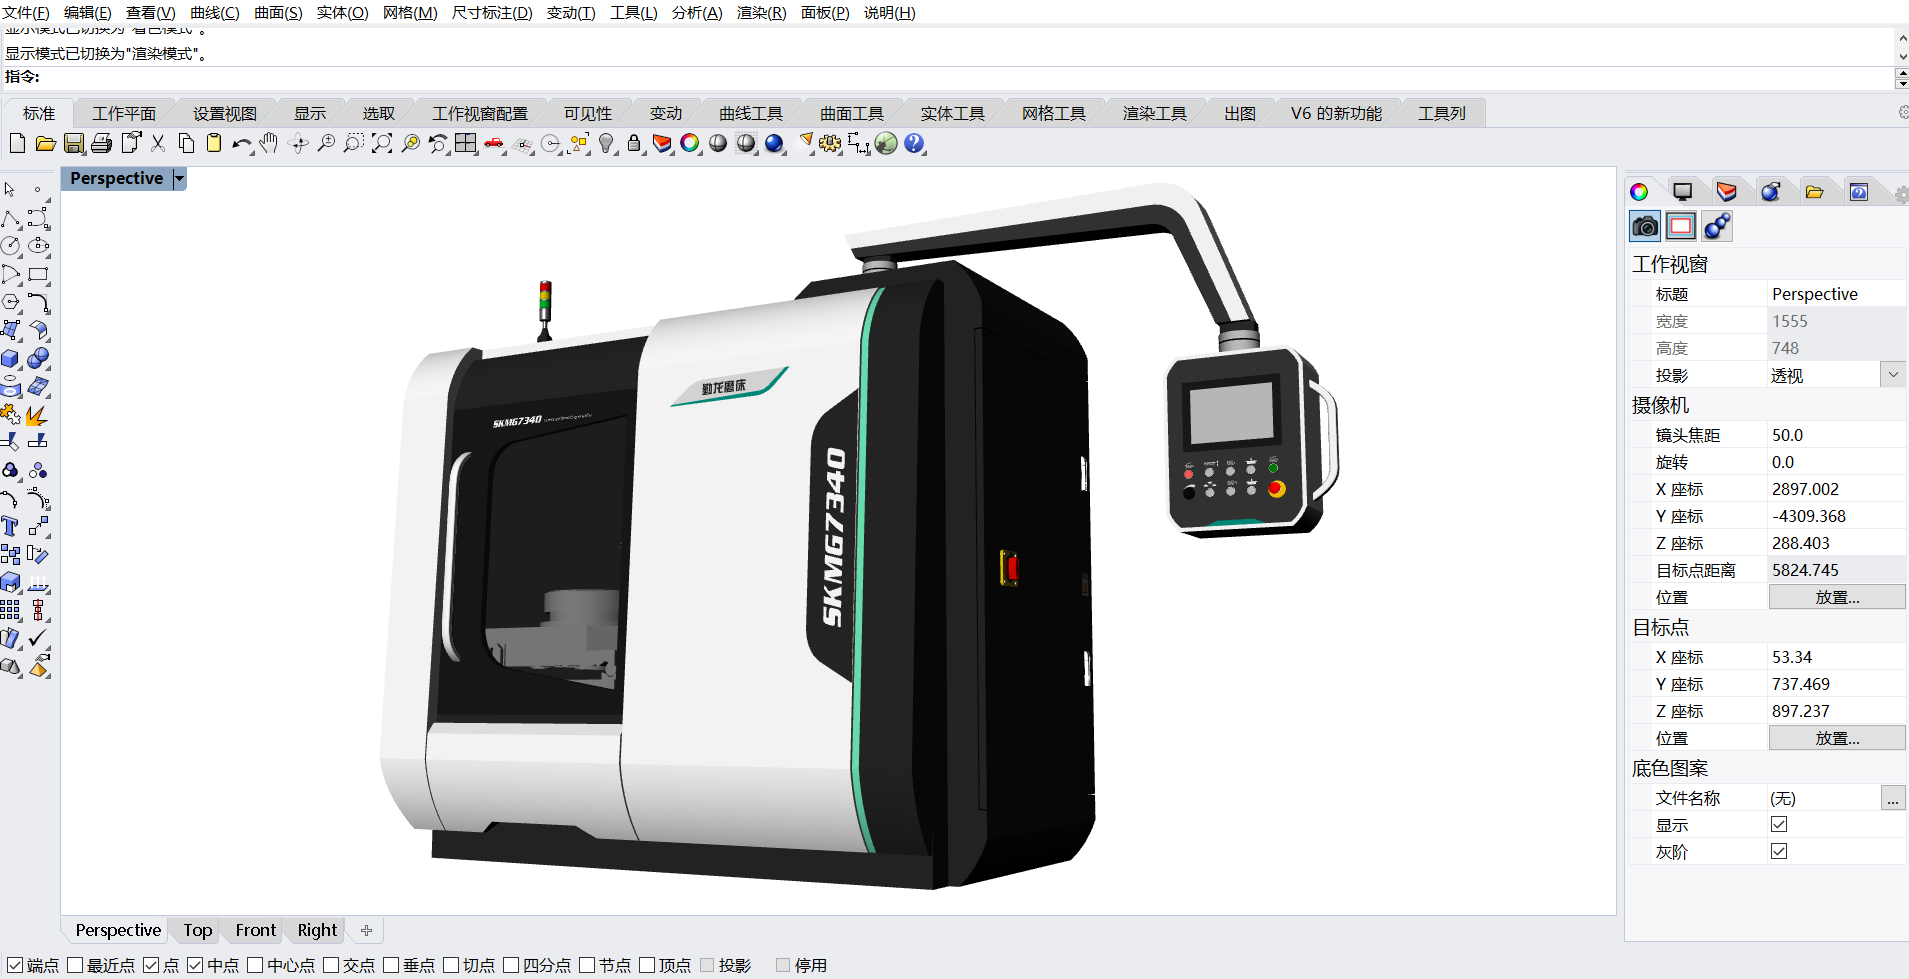The height and width of the screenshot is (979, 1909).
Task: Switch to the 曲面工具 toolbar tab
Action: 851,112
